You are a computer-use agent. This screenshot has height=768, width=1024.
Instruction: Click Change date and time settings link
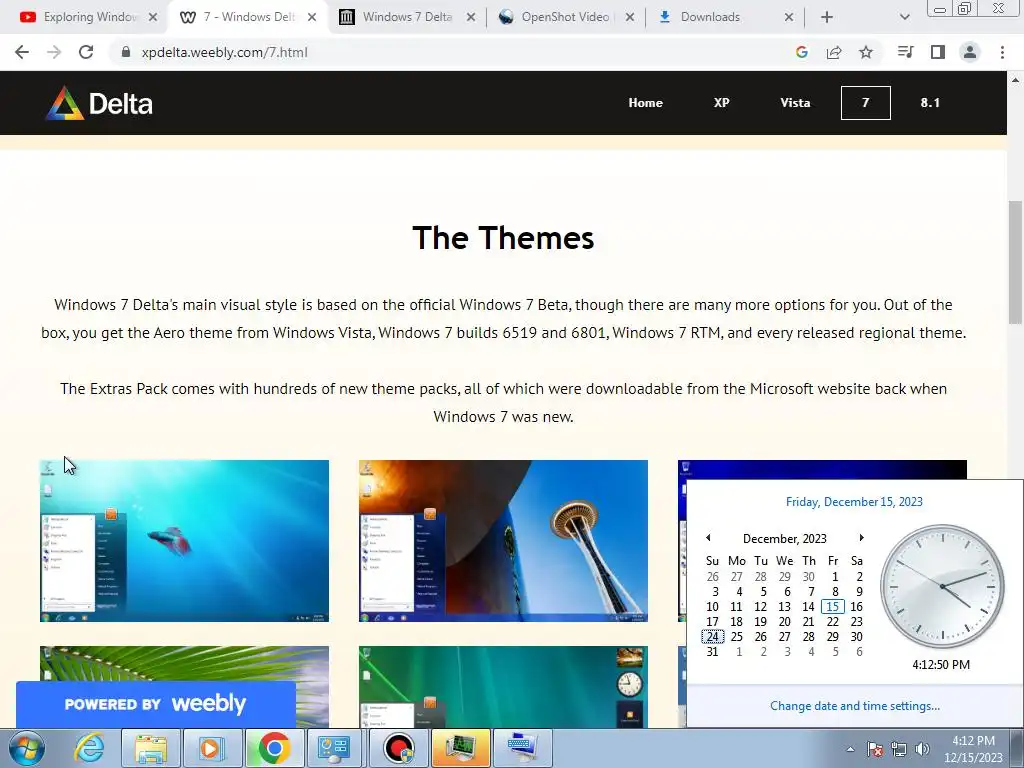click(854, 706)
